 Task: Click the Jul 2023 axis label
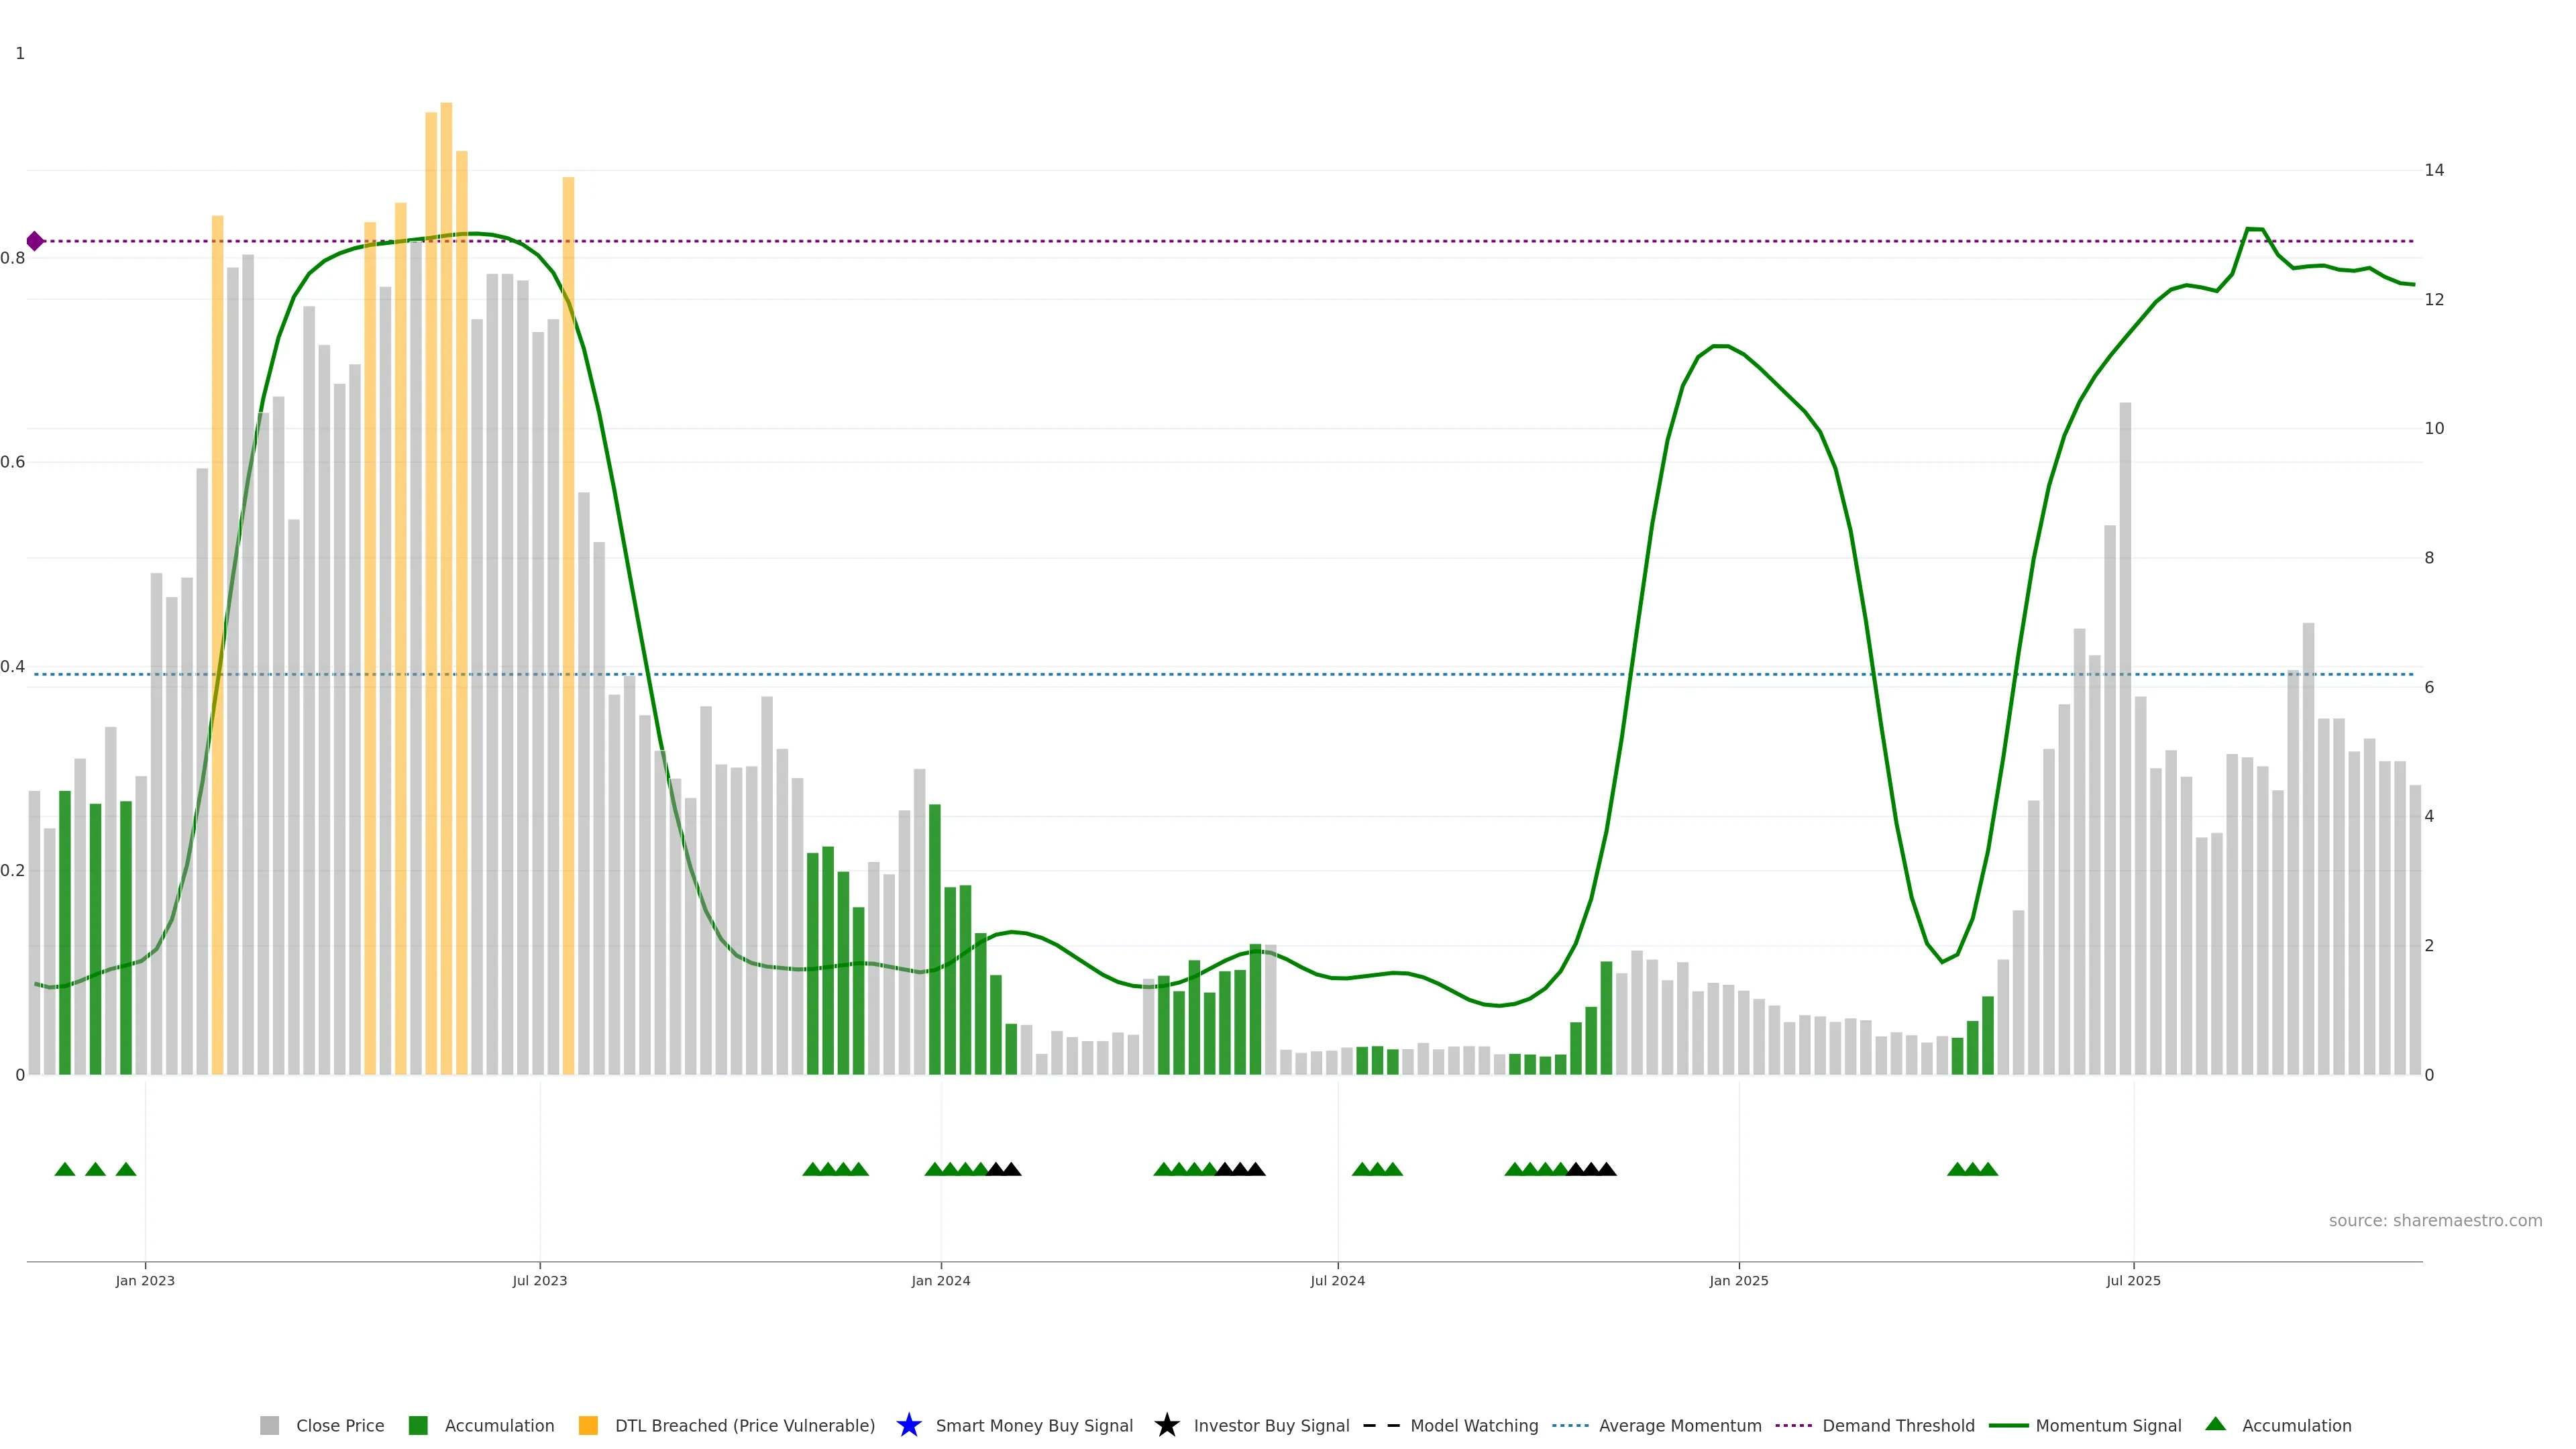539,1281
